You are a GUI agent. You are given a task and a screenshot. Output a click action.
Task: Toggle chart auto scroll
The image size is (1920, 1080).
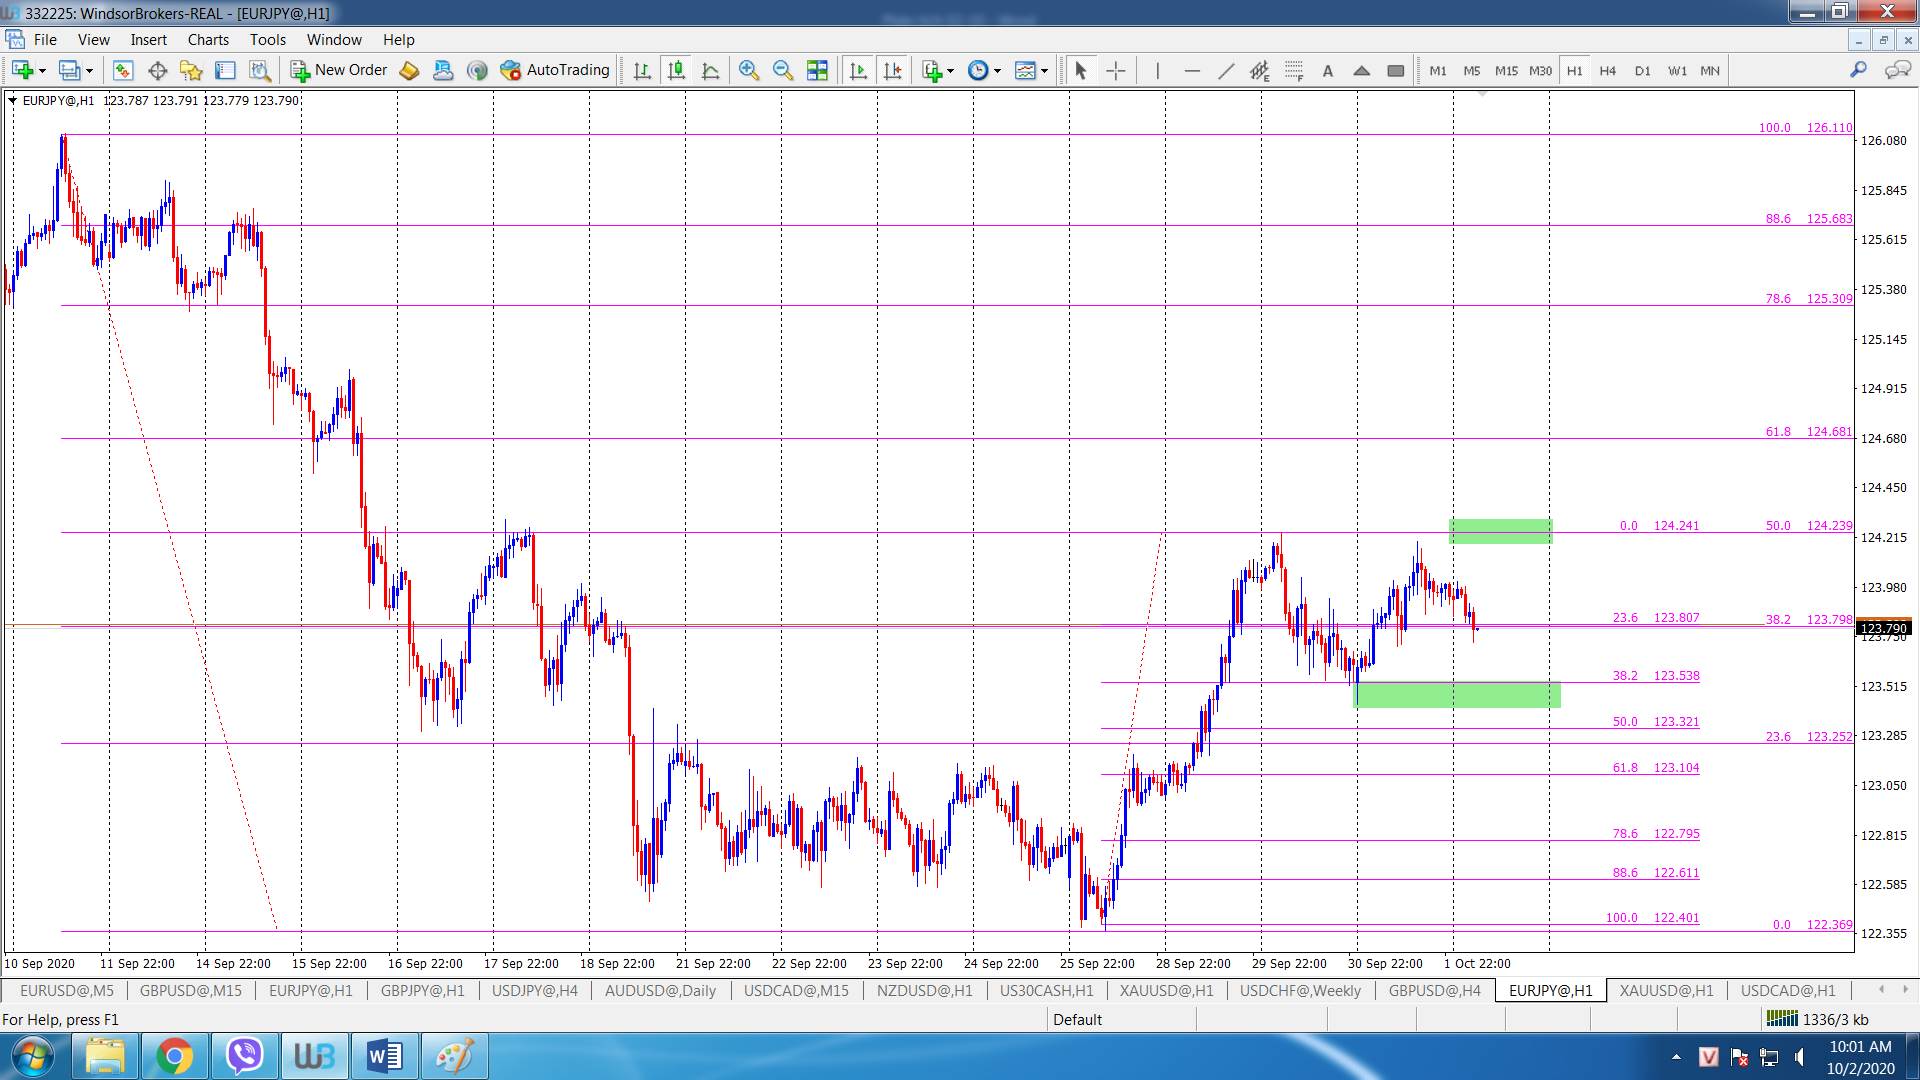858,70
